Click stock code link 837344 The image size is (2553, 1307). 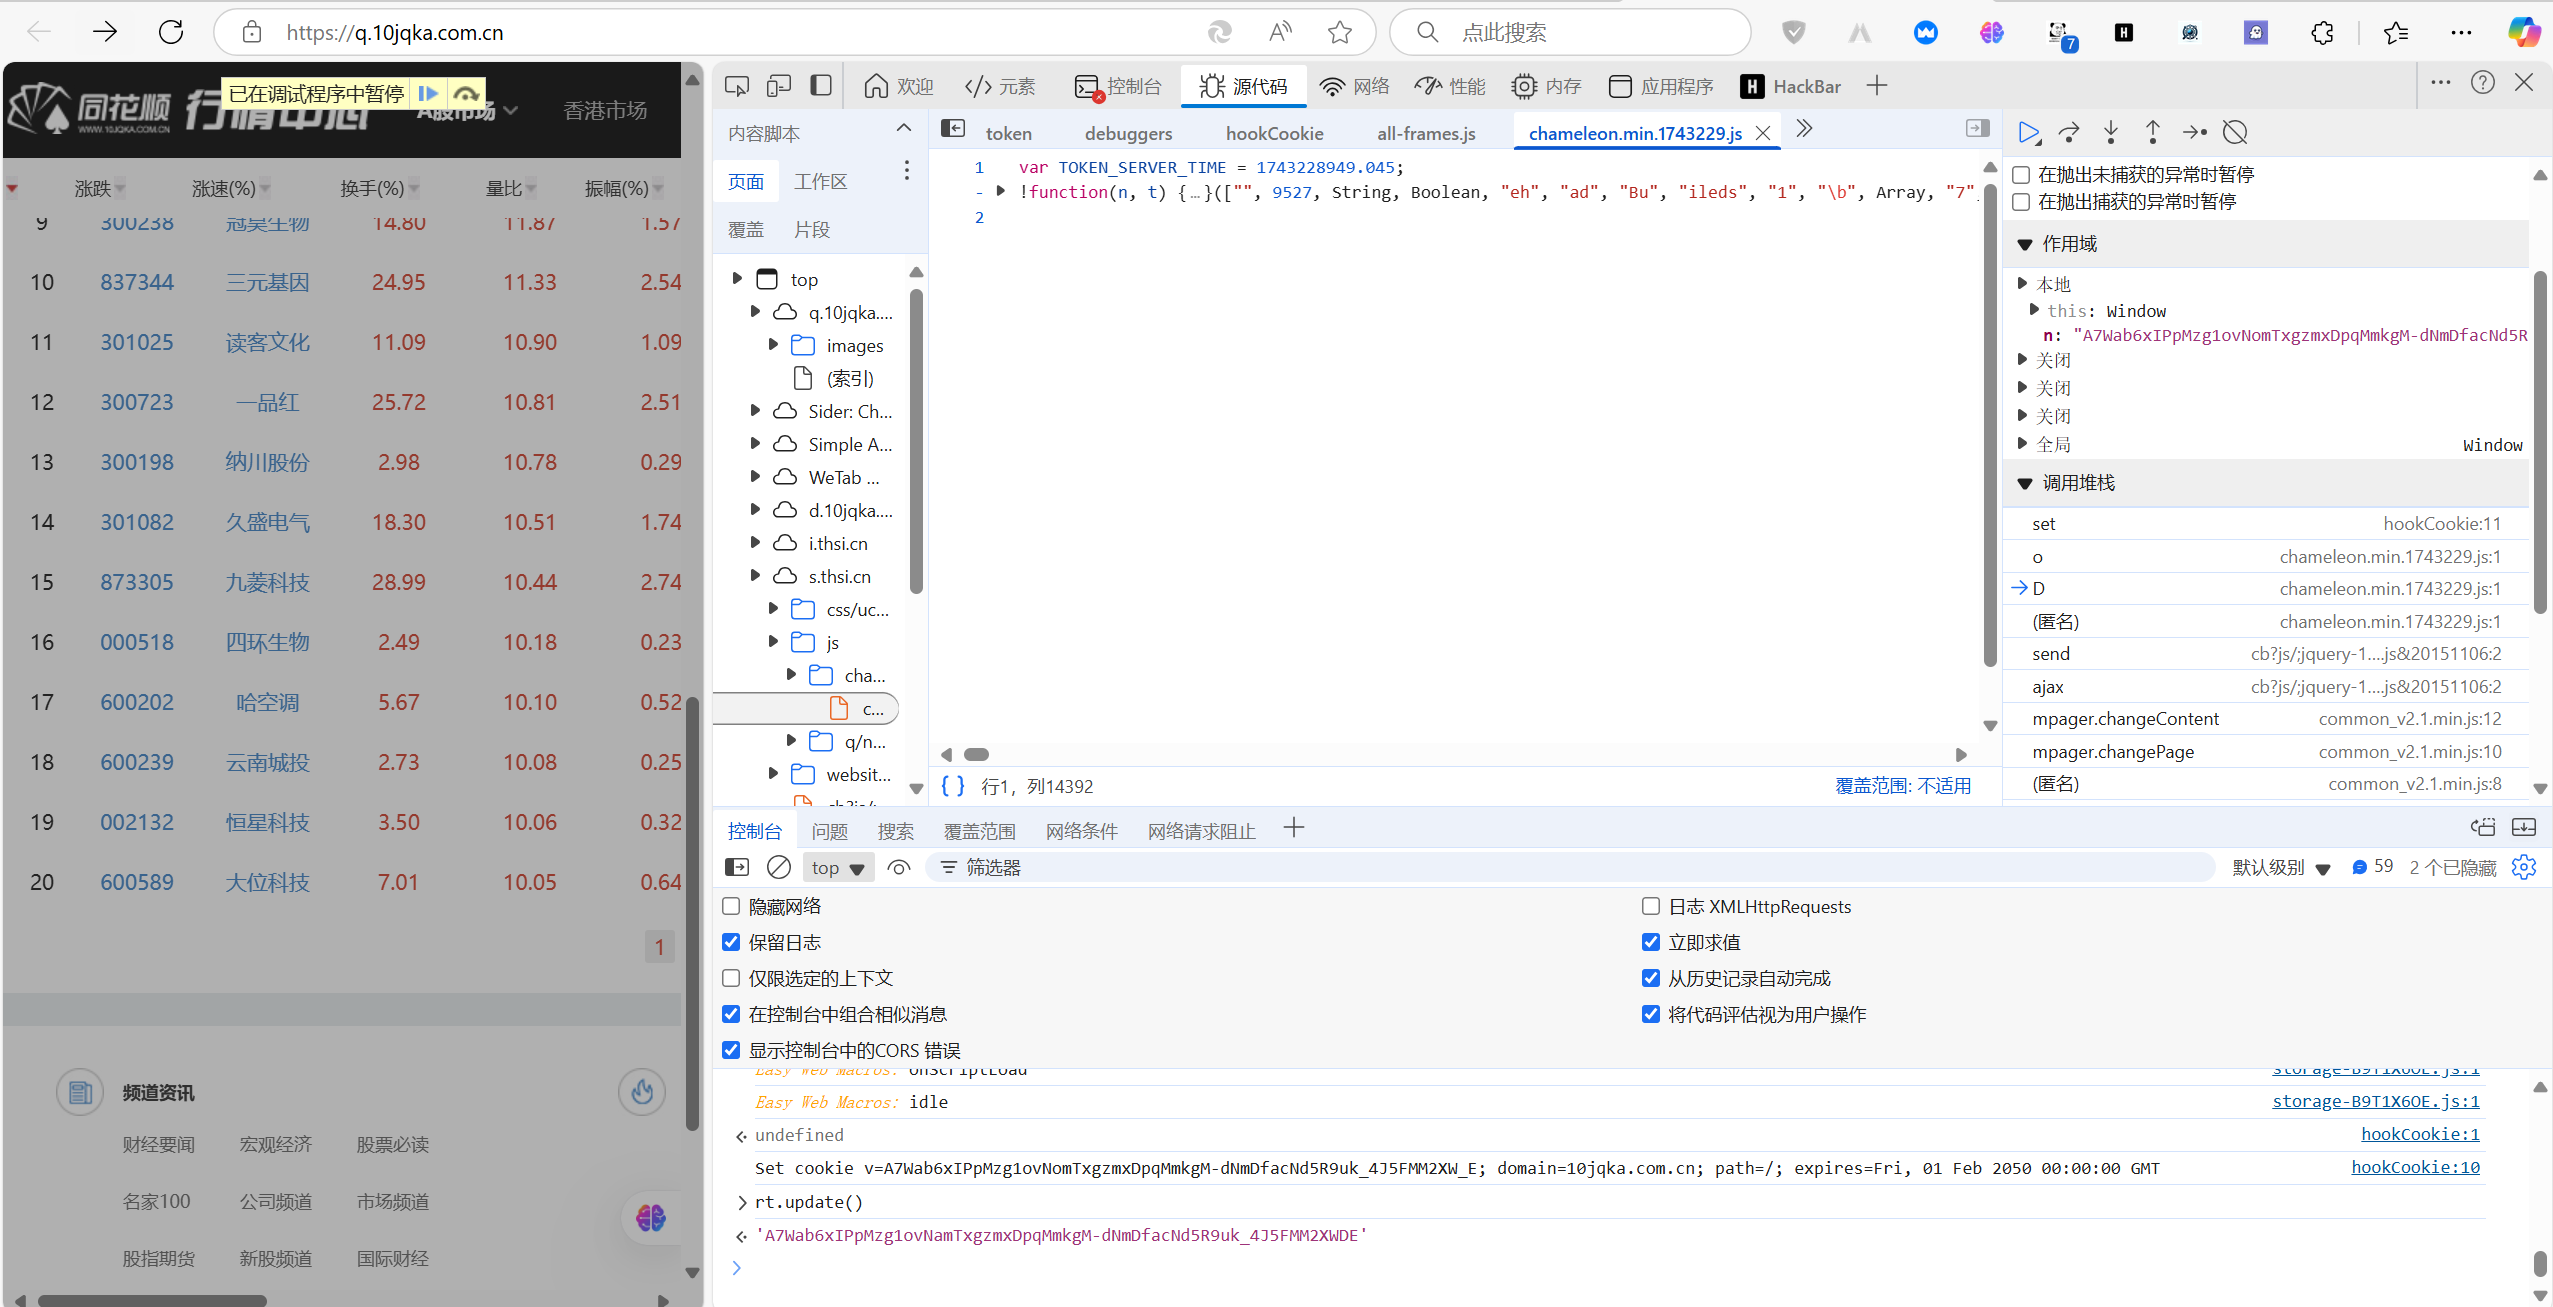tap(137, 282)
